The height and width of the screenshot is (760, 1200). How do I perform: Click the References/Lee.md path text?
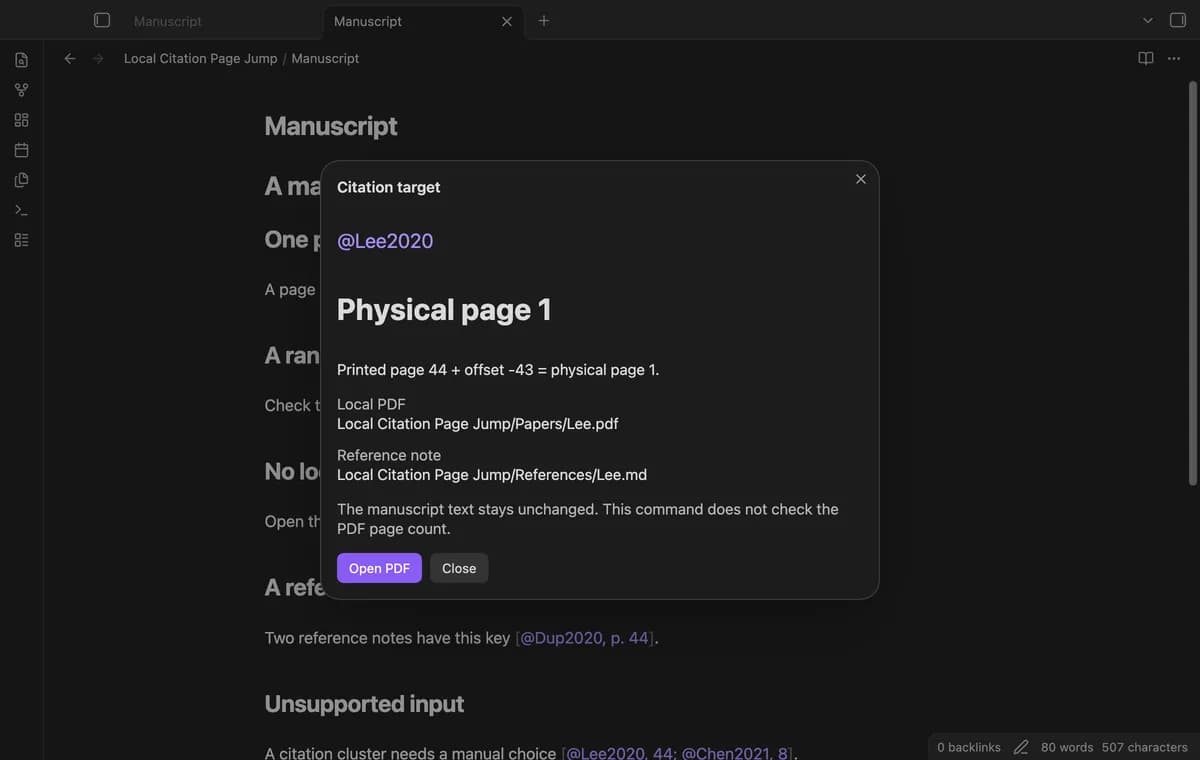pos(492,474)
